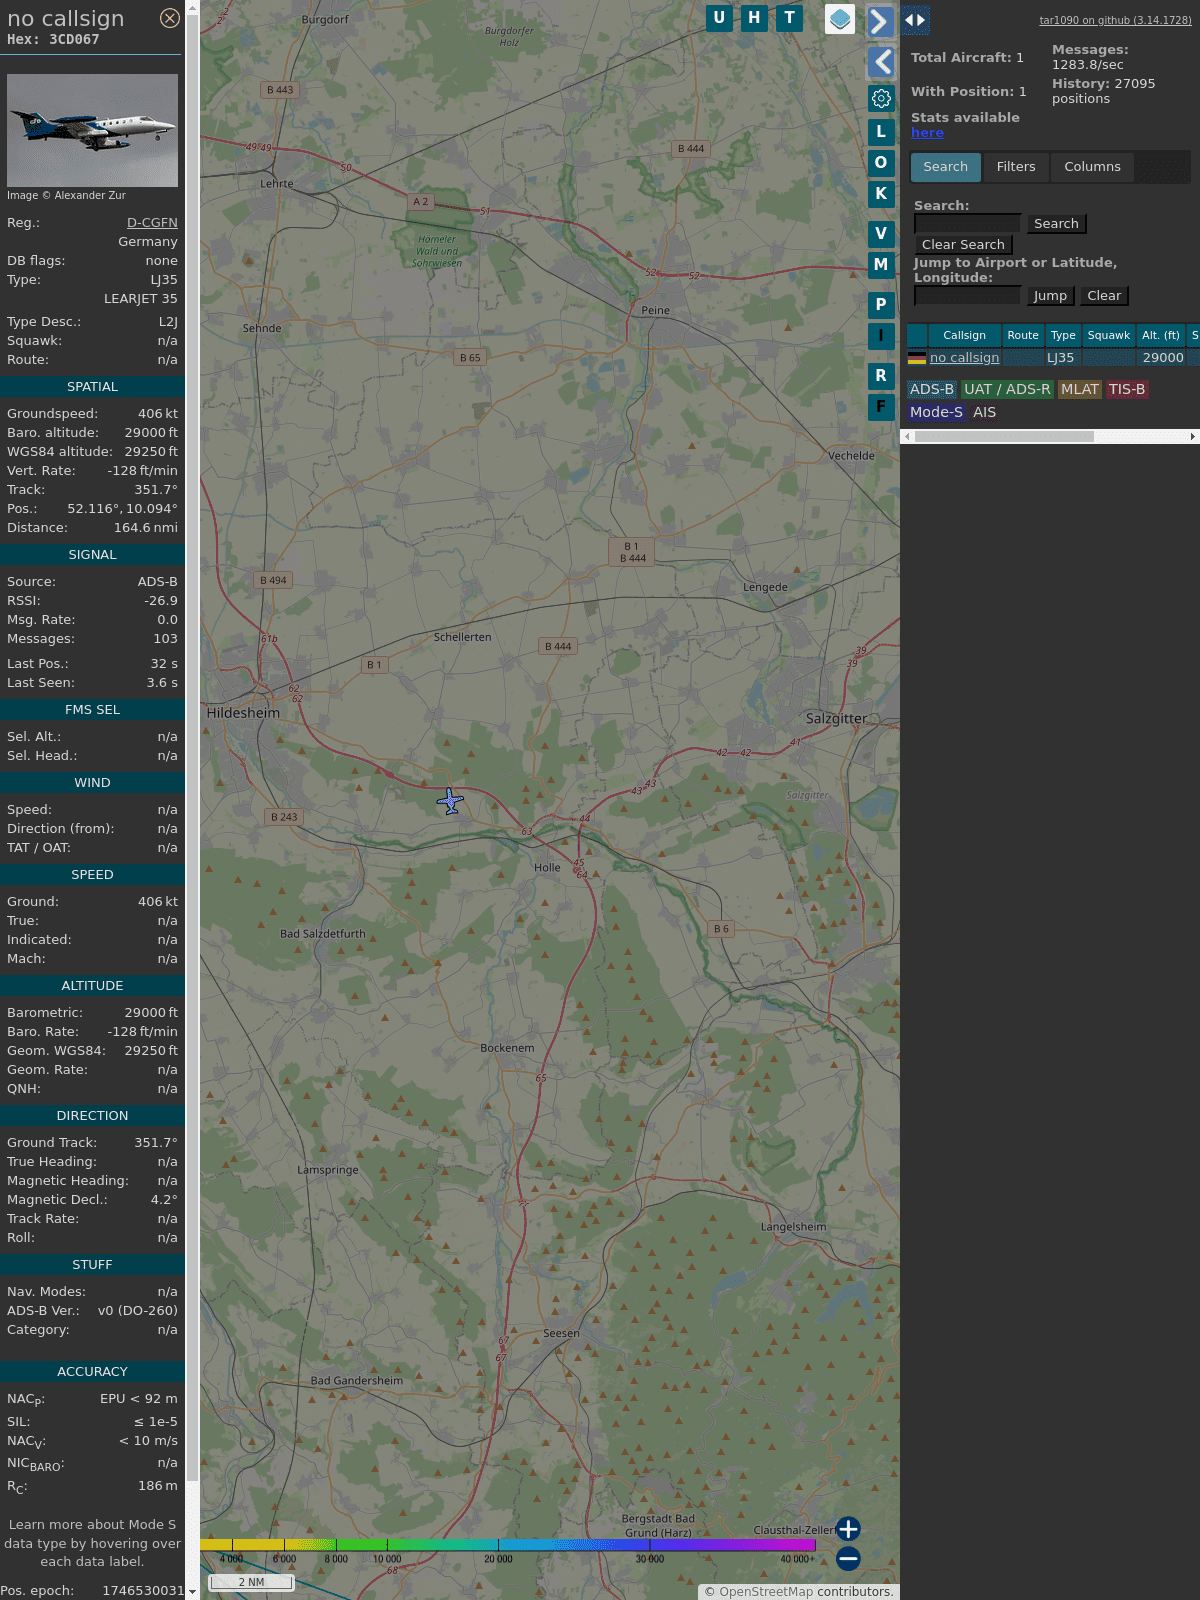Zoom in the map with plus icon

click(848, 1529)
